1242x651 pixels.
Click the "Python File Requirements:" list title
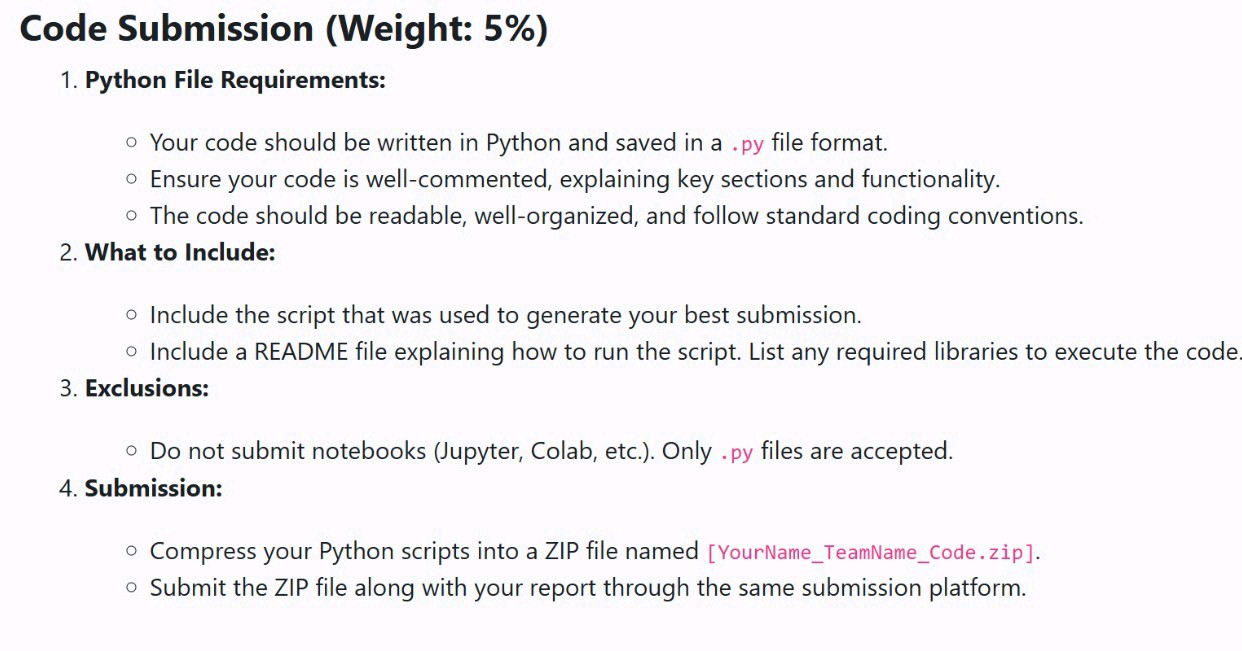pos(235,80)
